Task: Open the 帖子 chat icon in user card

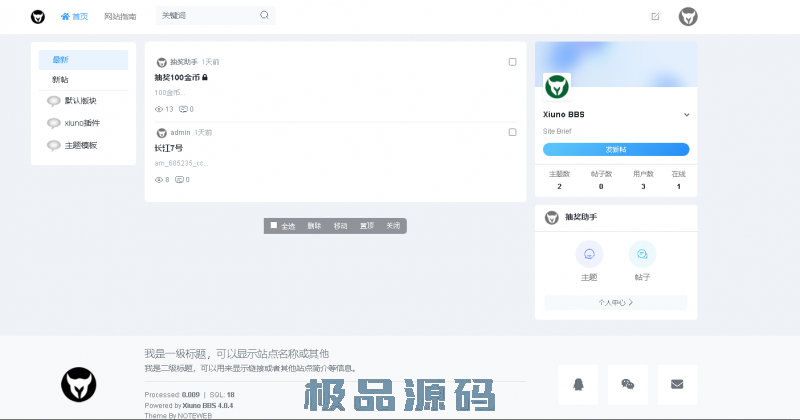Action: 642,254
